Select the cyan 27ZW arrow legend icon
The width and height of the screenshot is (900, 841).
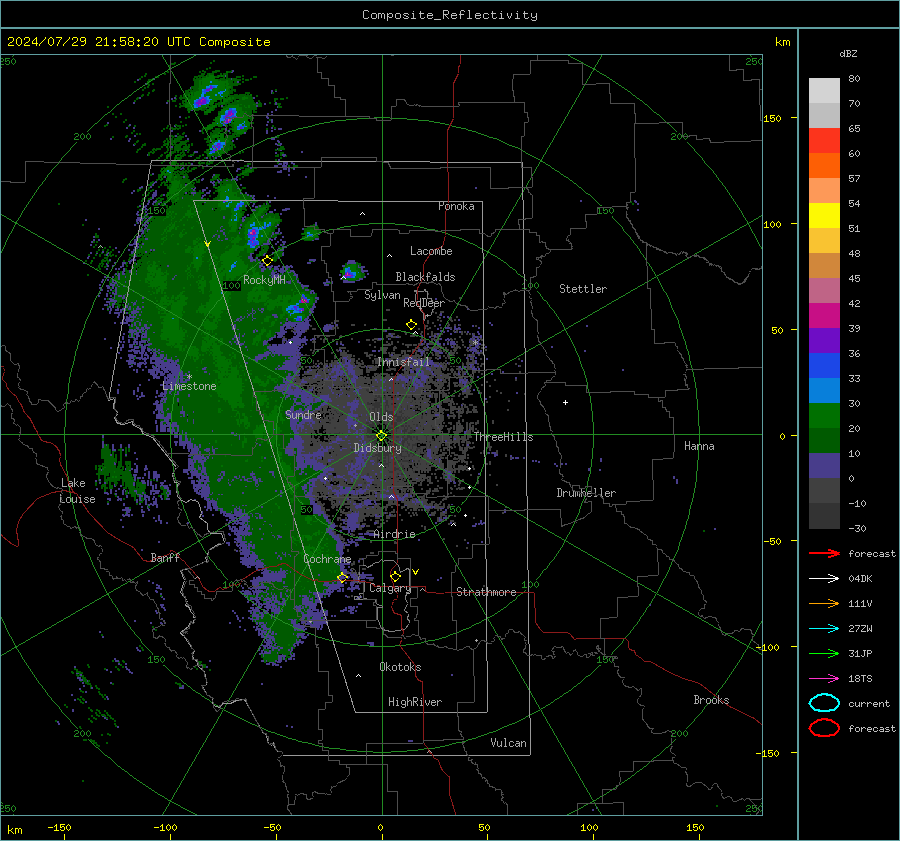(x=824, y=629)
